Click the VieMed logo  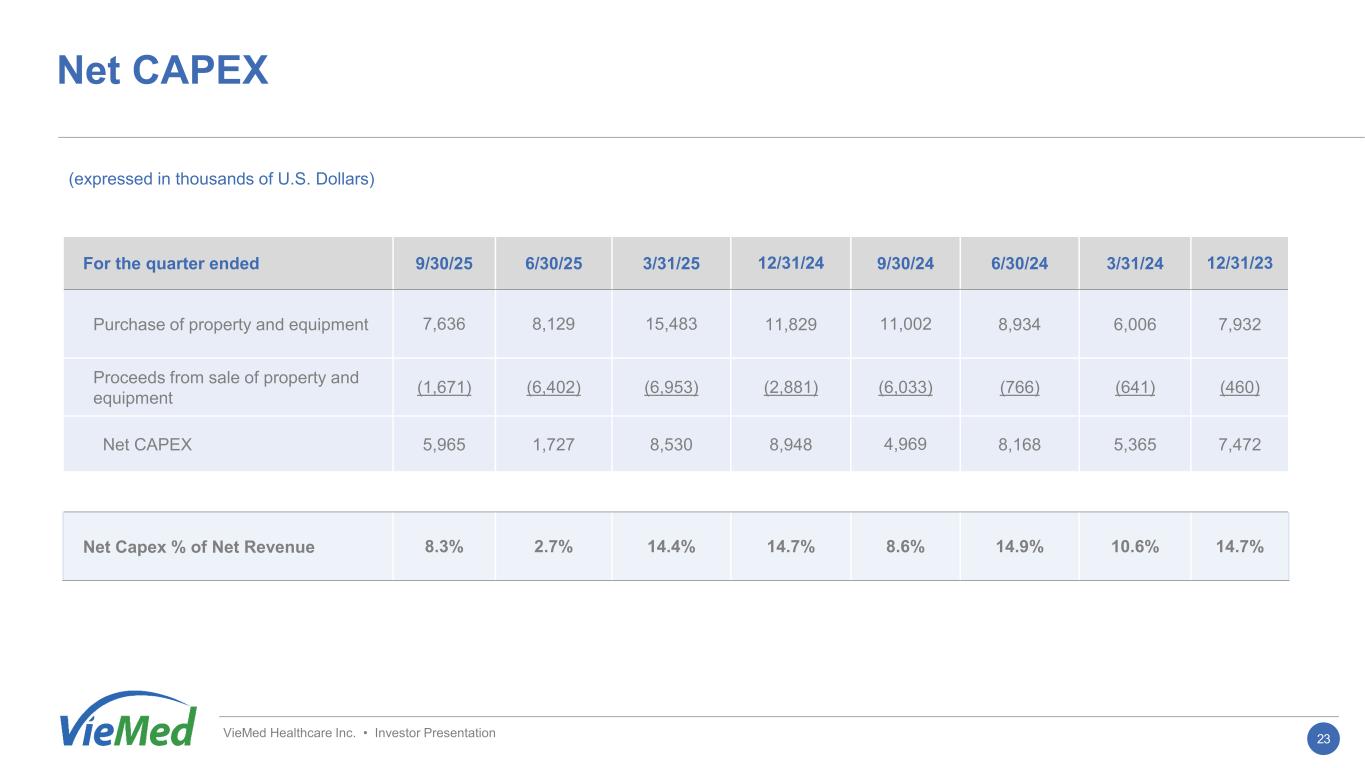127,720
